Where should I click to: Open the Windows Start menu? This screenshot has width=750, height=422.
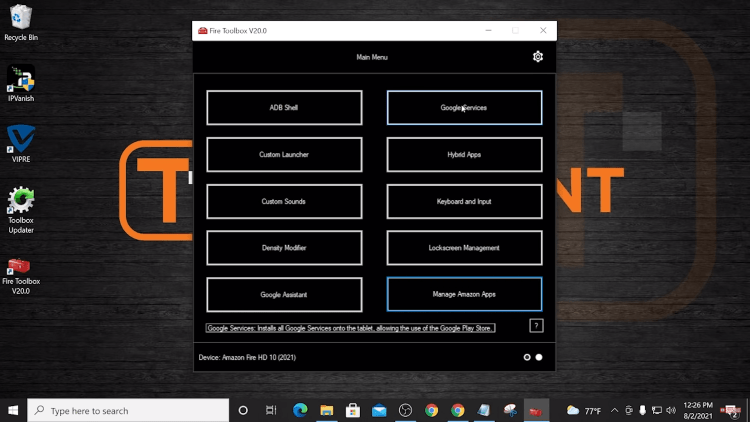pyautogui.click(x=13, y=411)
